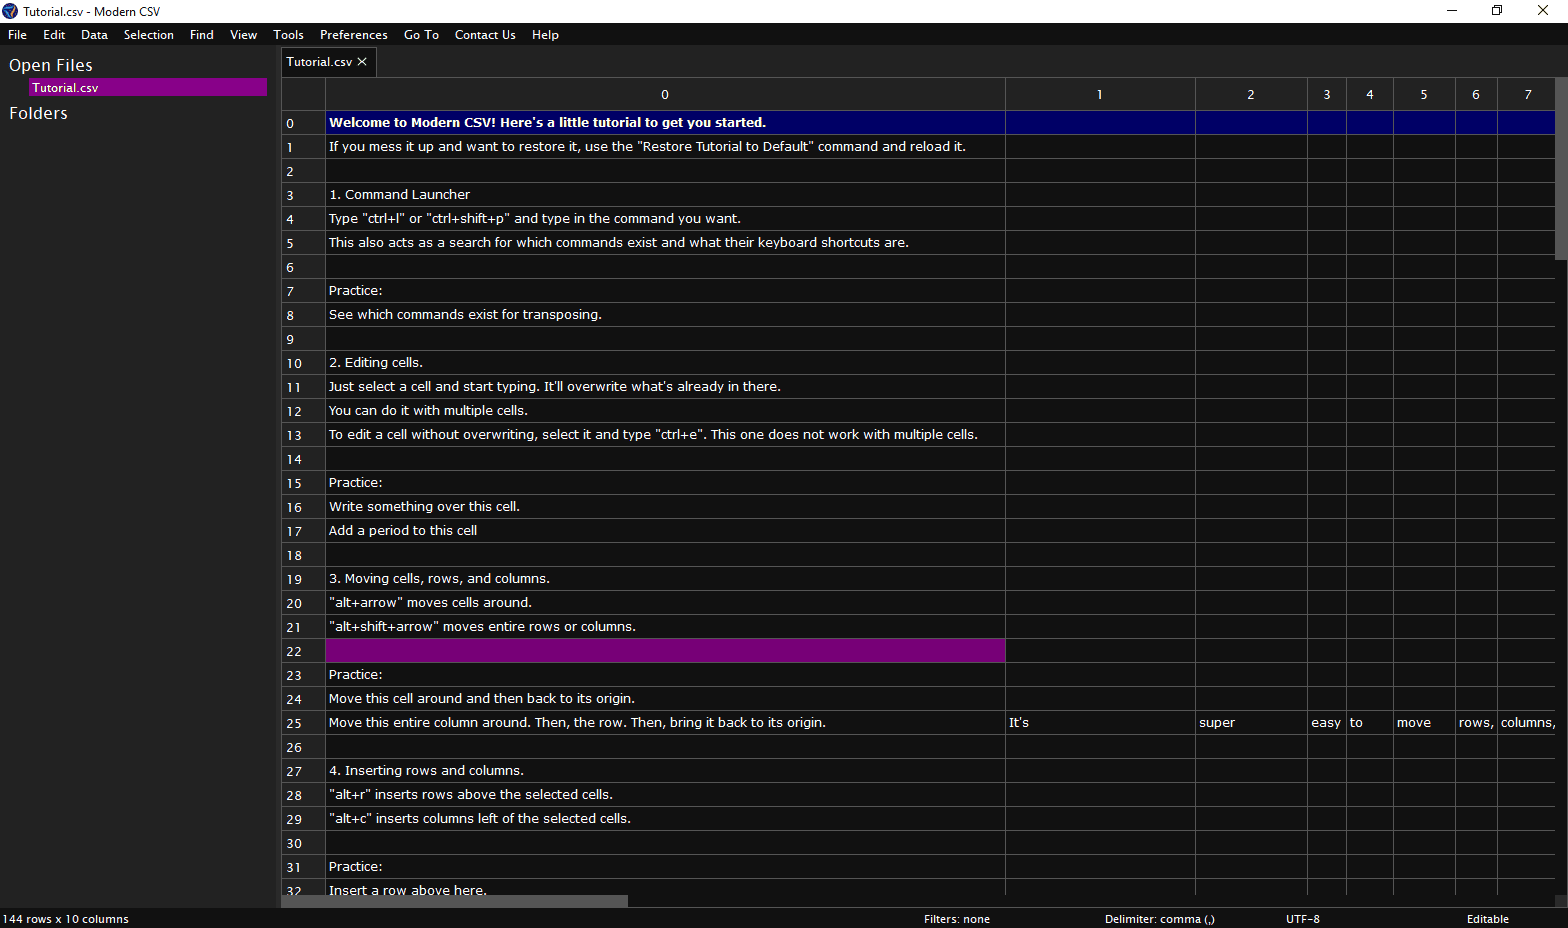Select column 3 header
The width and height of the screenshot is (1568, 928).
click(1327, 95)
